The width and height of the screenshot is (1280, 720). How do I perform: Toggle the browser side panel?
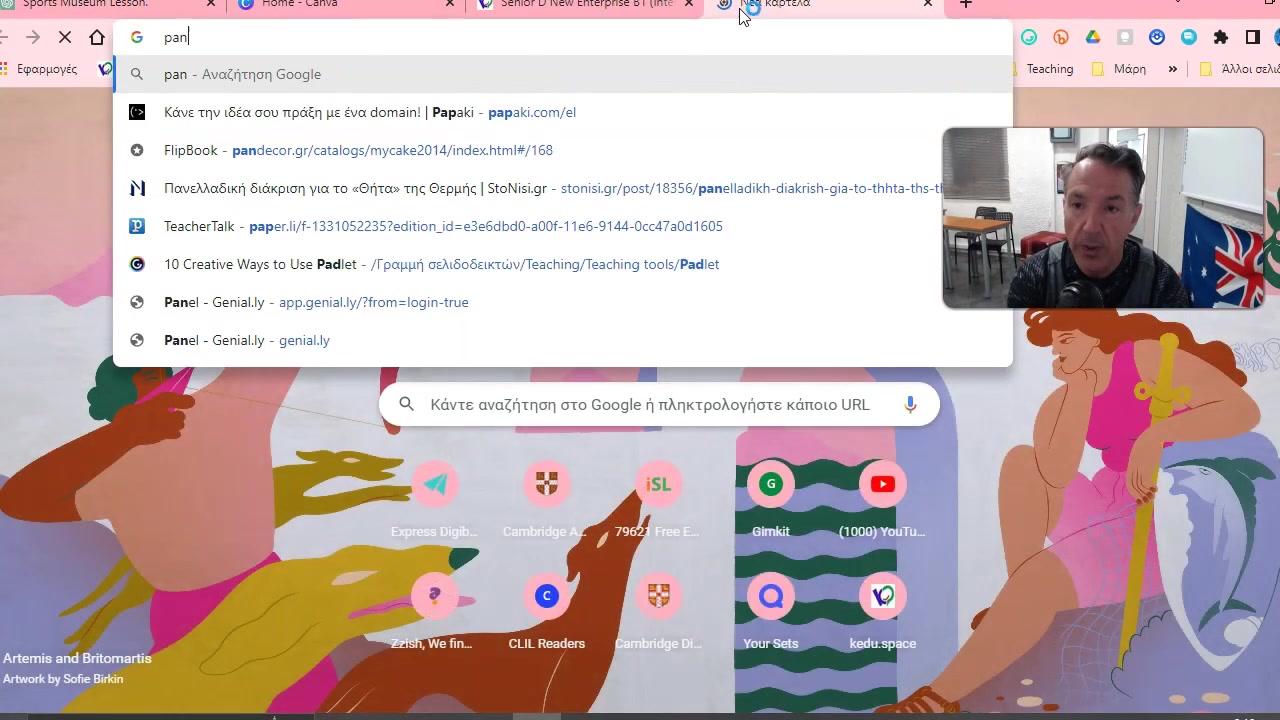(x=1253, y=37)
